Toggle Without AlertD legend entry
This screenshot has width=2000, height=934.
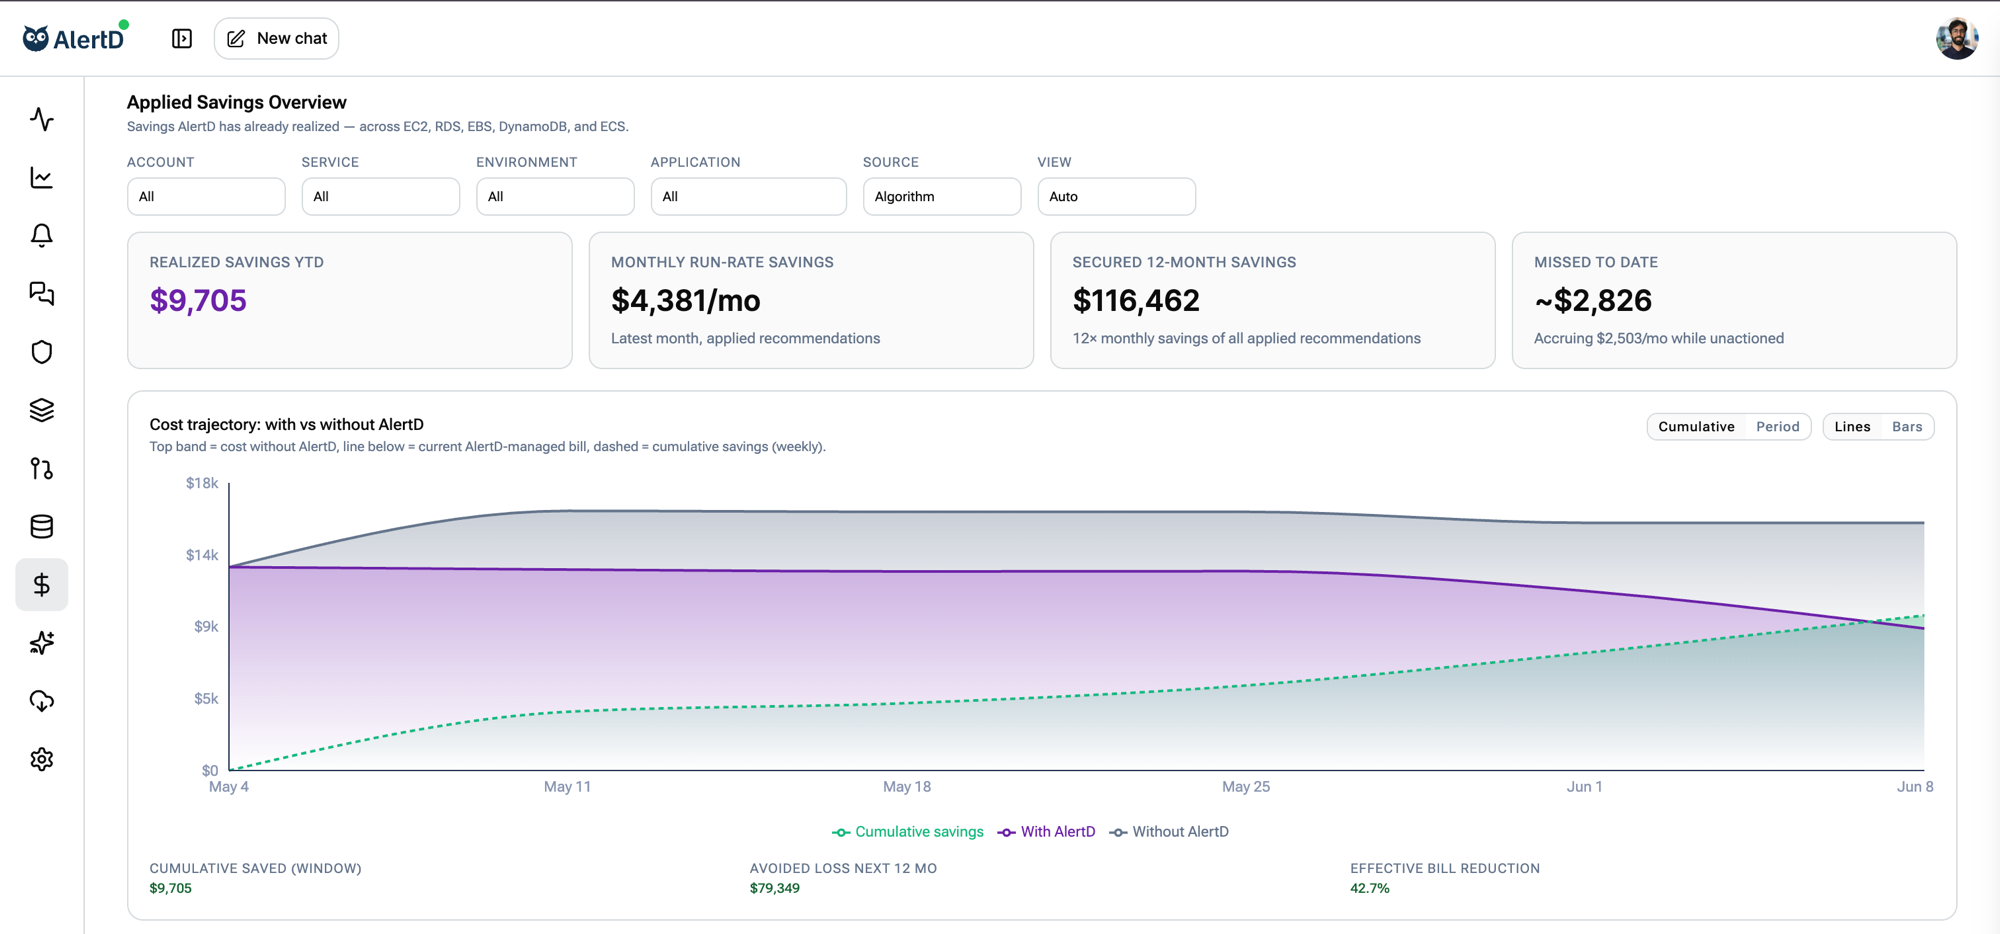1169,832
